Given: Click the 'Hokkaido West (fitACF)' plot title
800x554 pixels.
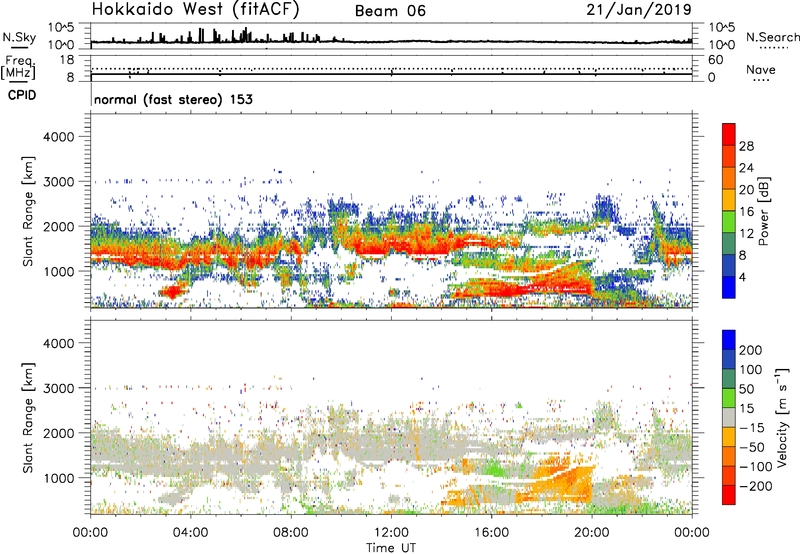Looking at the screenshot, I should click(195, 9).
